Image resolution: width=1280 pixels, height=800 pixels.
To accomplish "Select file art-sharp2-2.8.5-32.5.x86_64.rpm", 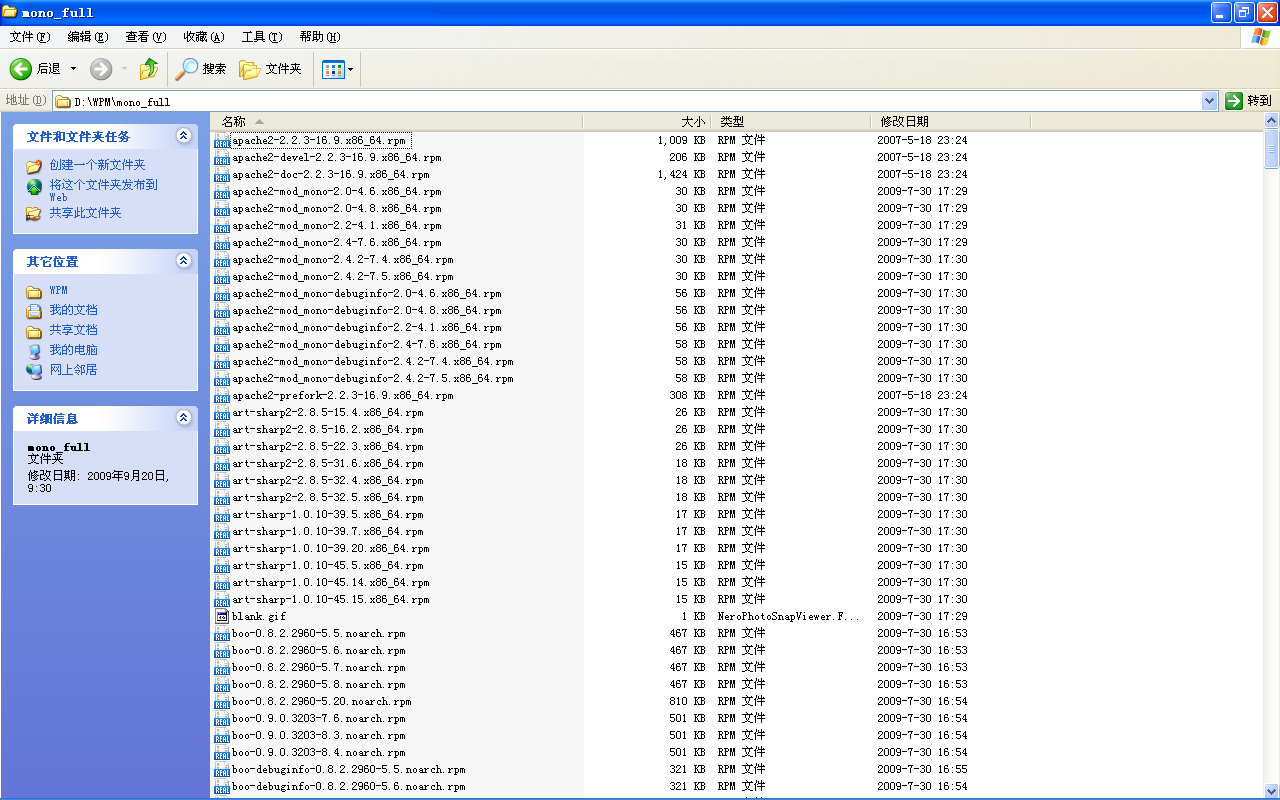I will [x=327, y=498].
